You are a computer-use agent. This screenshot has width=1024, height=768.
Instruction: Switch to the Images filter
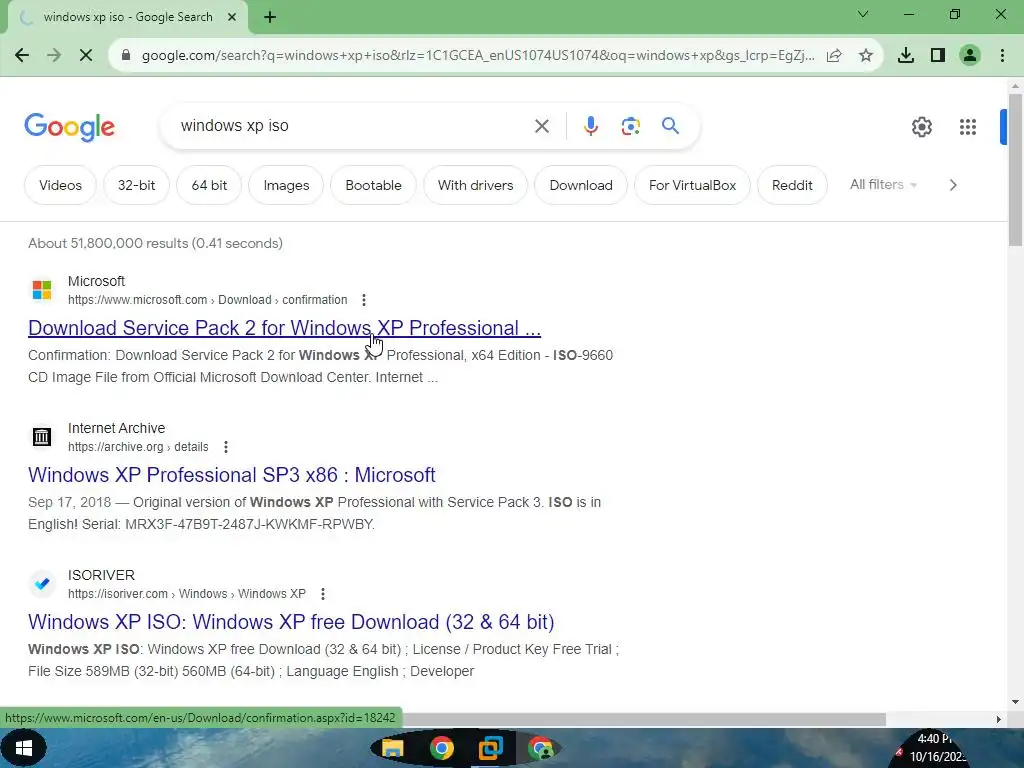pyautogui.click(x=286, y=185)
